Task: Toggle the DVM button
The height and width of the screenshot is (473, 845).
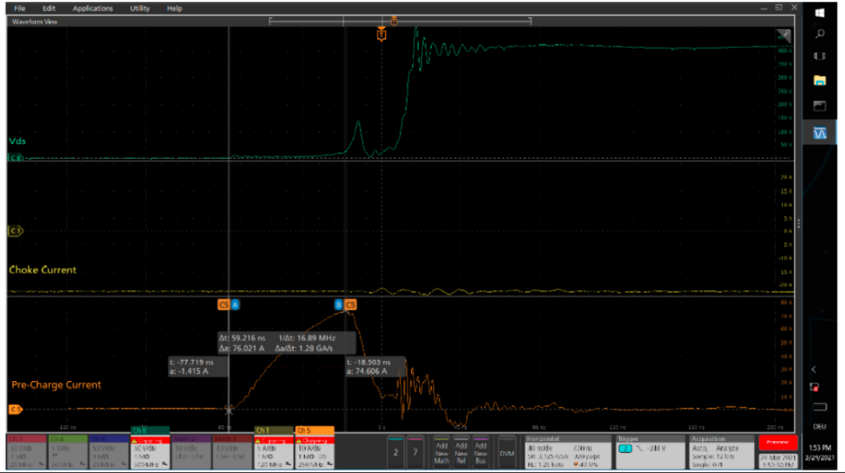Action: tap(508, 452)
